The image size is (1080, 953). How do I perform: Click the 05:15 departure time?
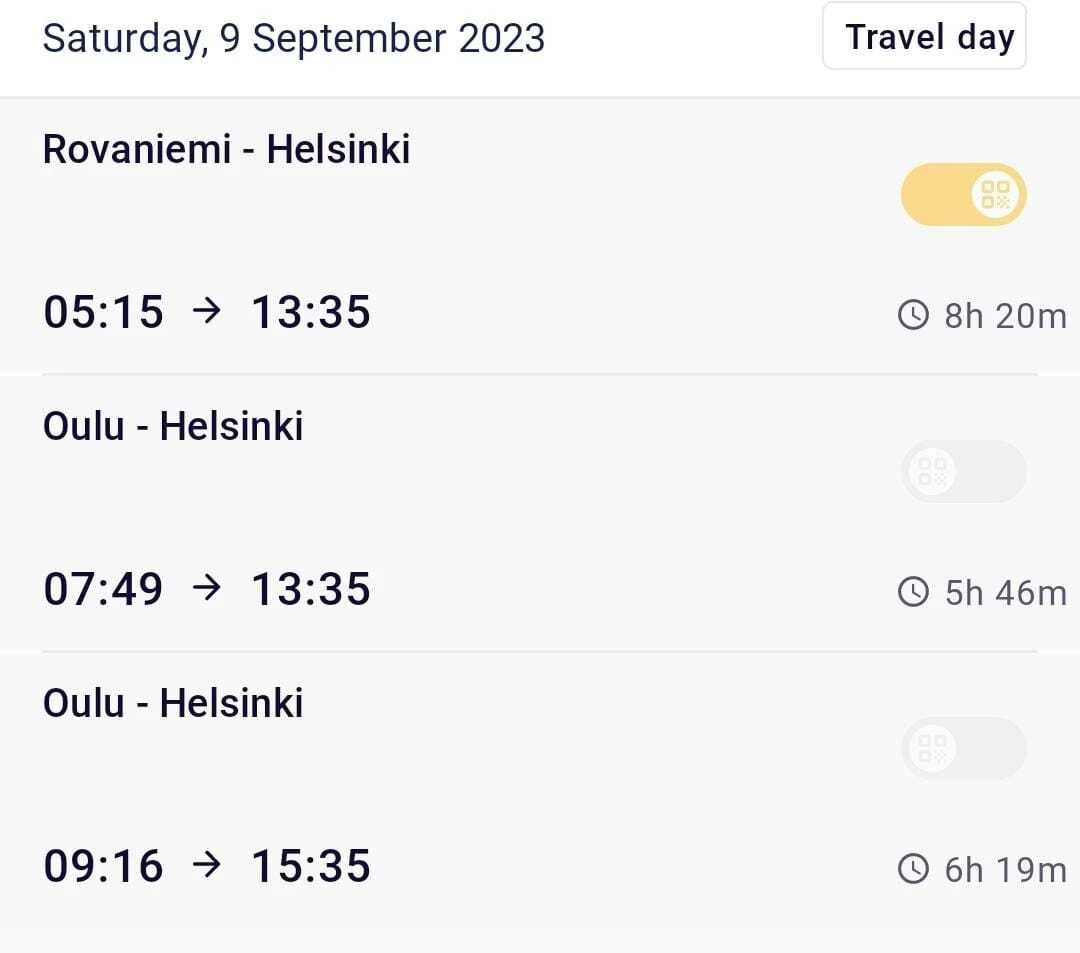103,312
